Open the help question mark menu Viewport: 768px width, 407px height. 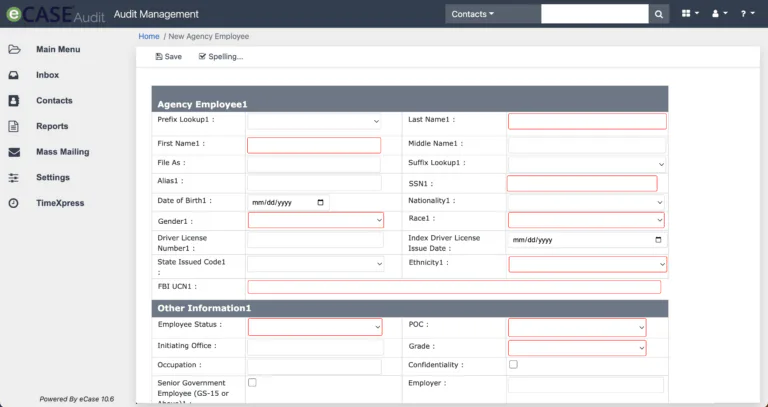[747, 14]
